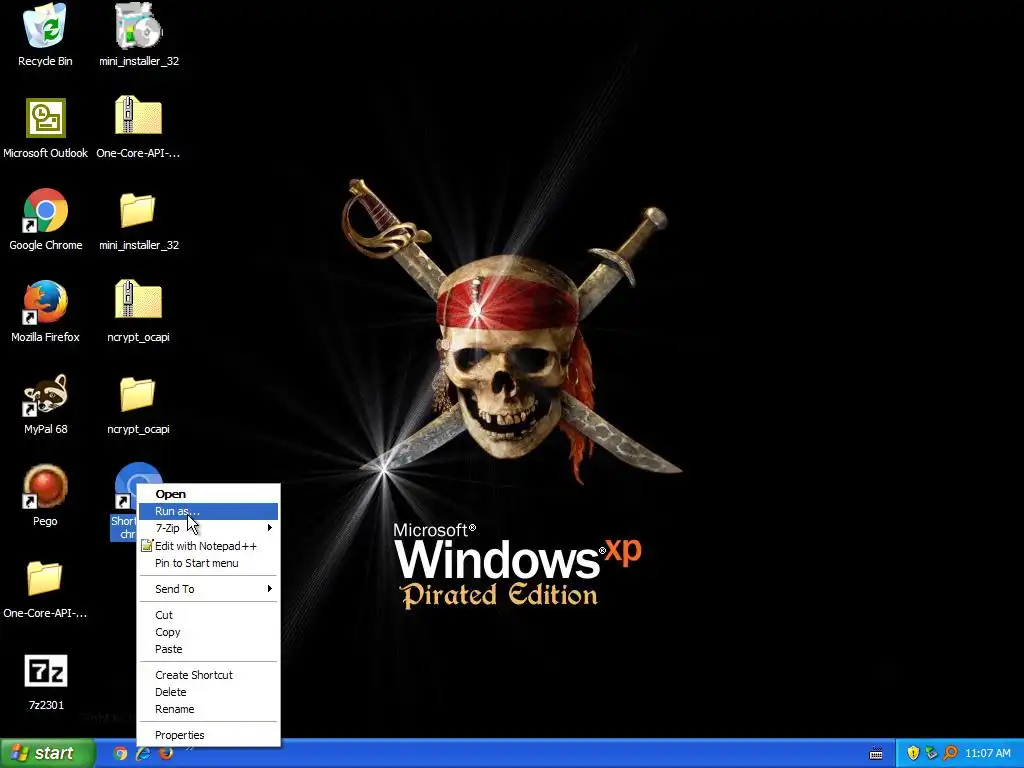Choose Paste in the context menu
The width and height of the screenshot is (1024, 768).
coord(208,649)
